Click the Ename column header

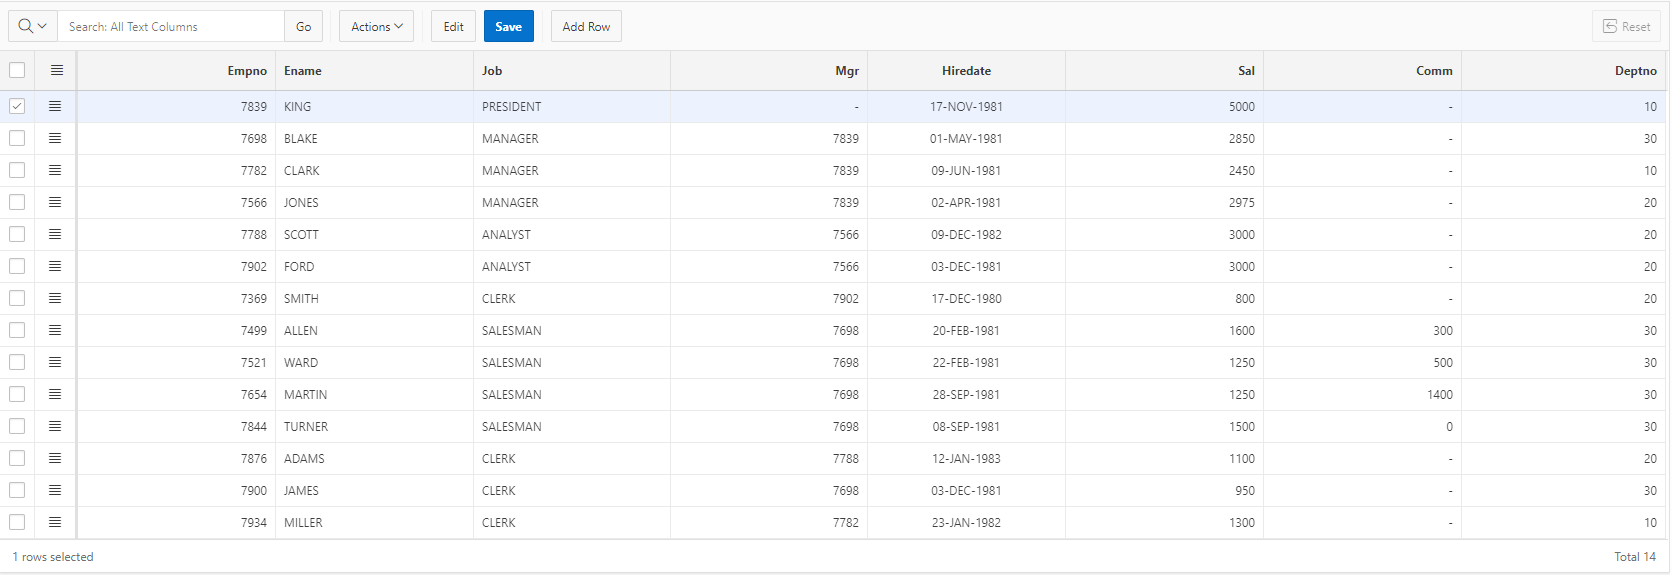click(x=303, y=71)
